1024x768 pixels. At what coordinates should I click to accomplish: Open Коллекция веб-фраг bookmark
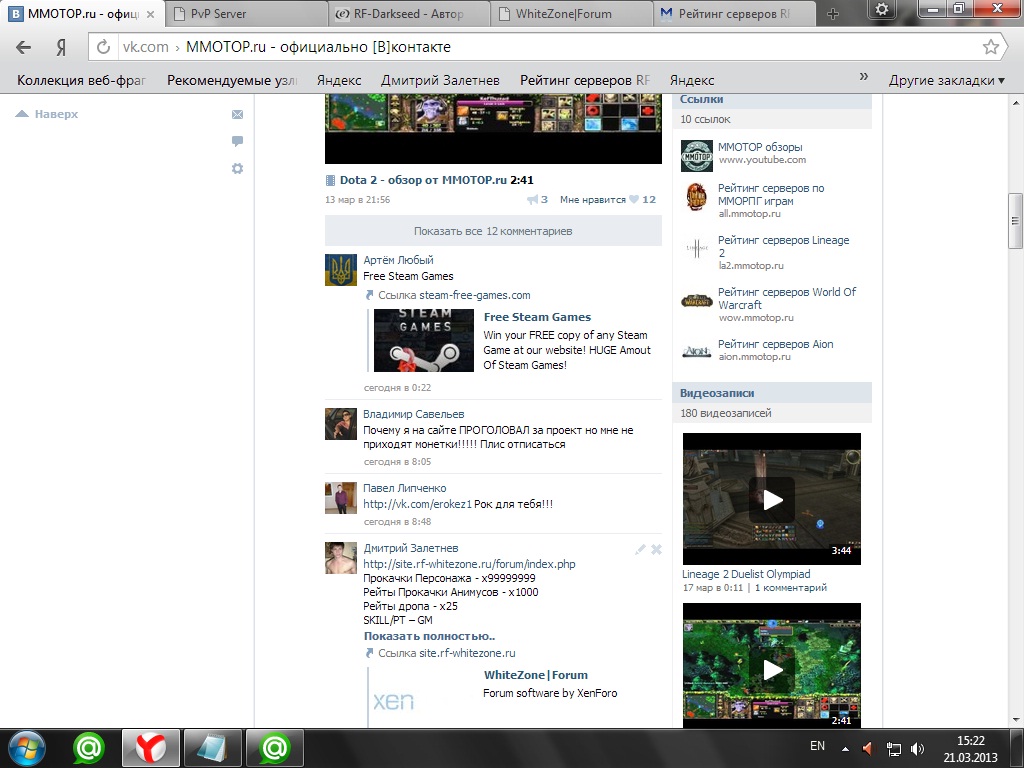pos(81,80)
